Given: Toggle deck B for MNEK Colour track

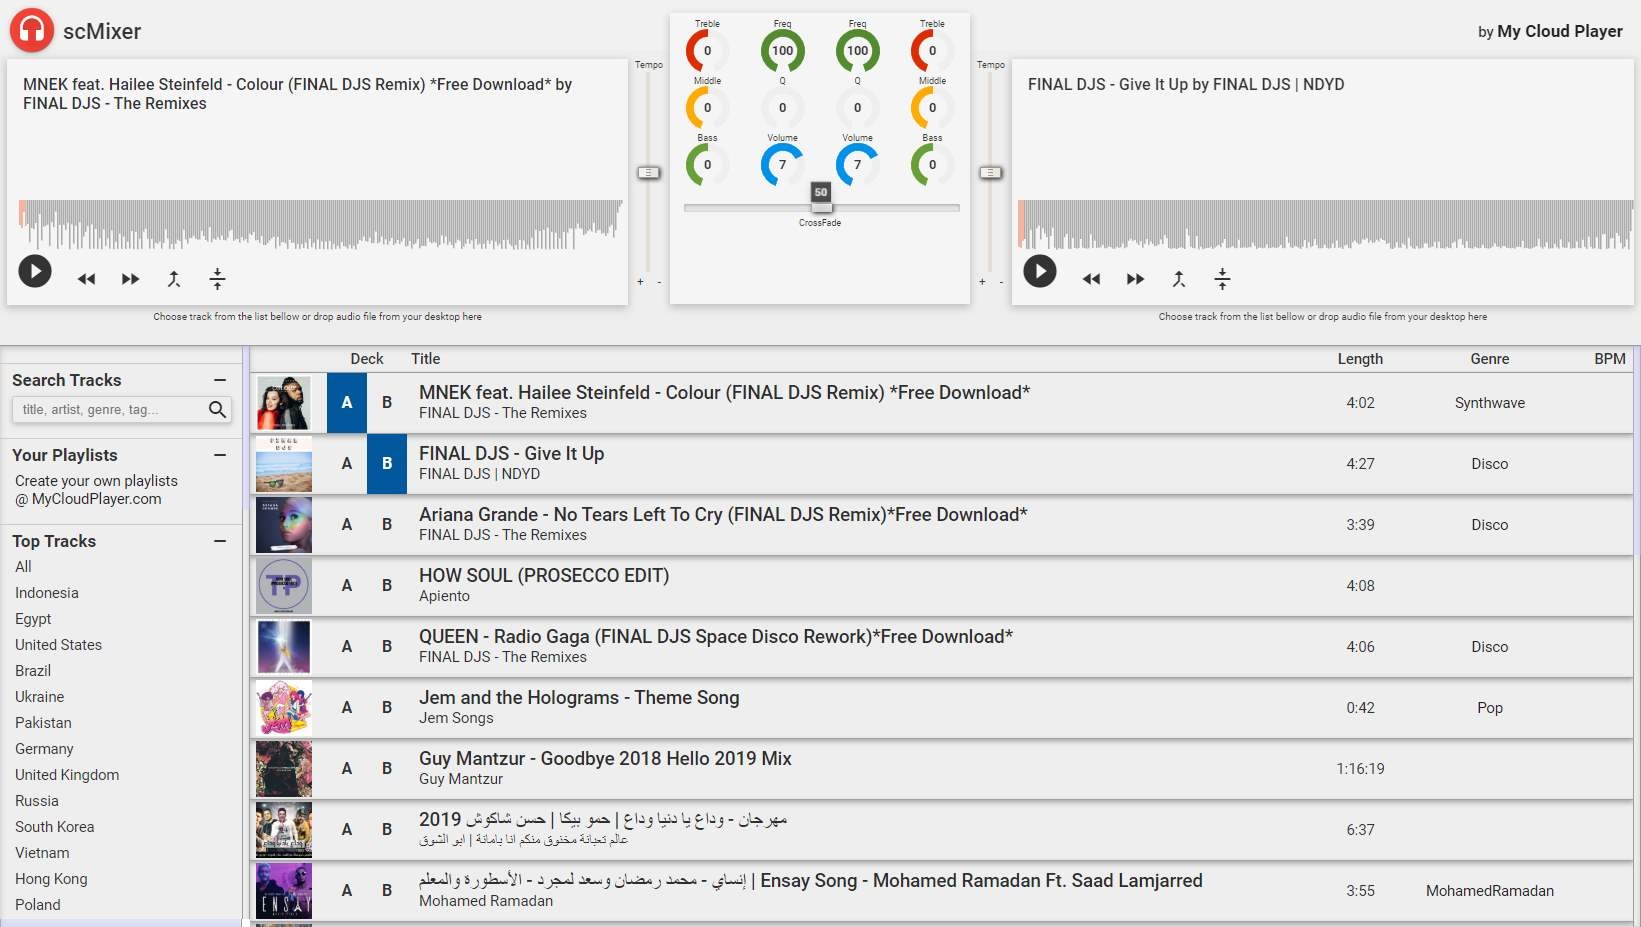Looking at the screenshot, I should click(387, 403).
